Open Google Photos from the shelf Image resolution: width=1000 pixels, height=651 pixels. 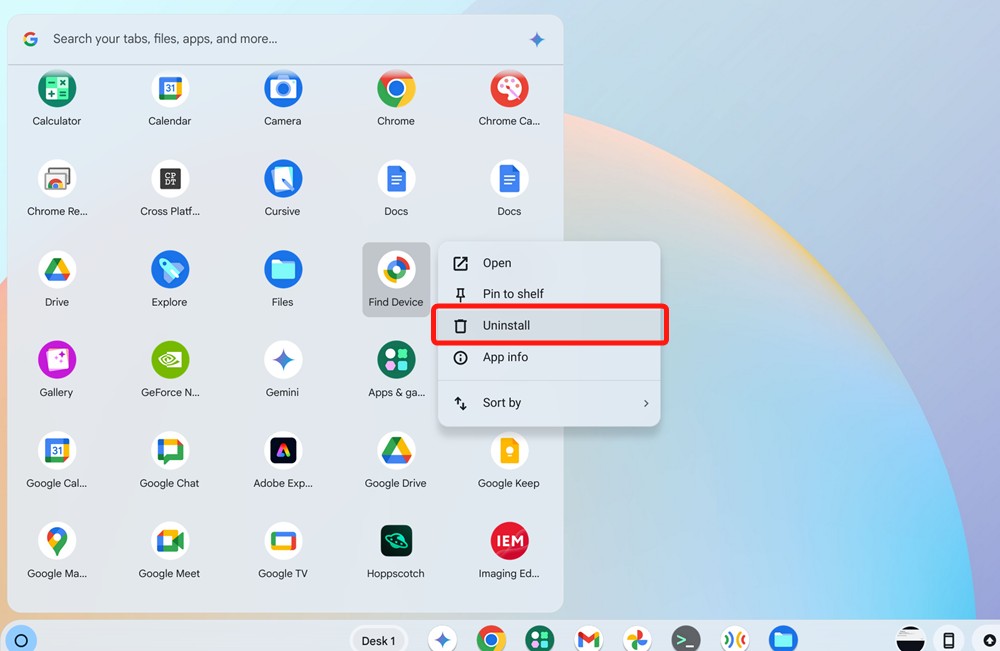click(637, 639)
